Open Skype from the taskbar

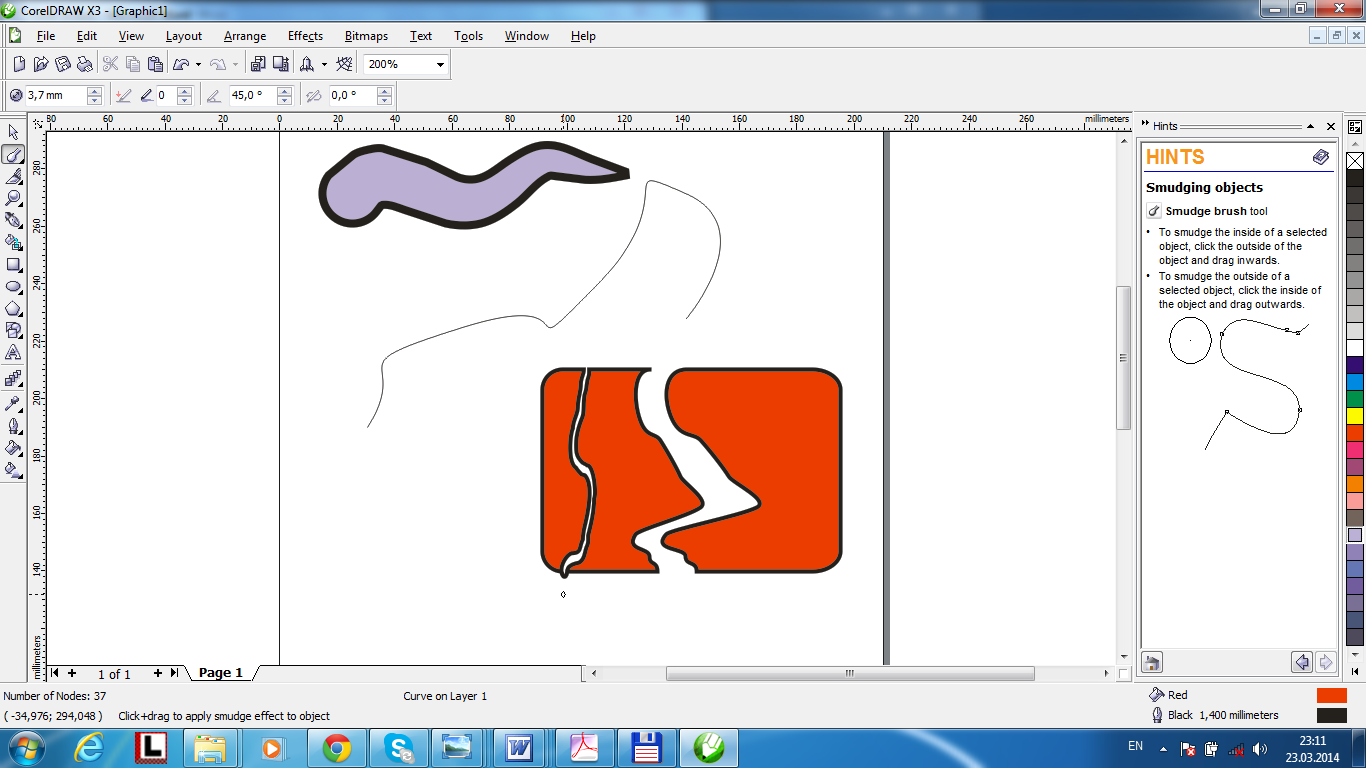(400, 747)
